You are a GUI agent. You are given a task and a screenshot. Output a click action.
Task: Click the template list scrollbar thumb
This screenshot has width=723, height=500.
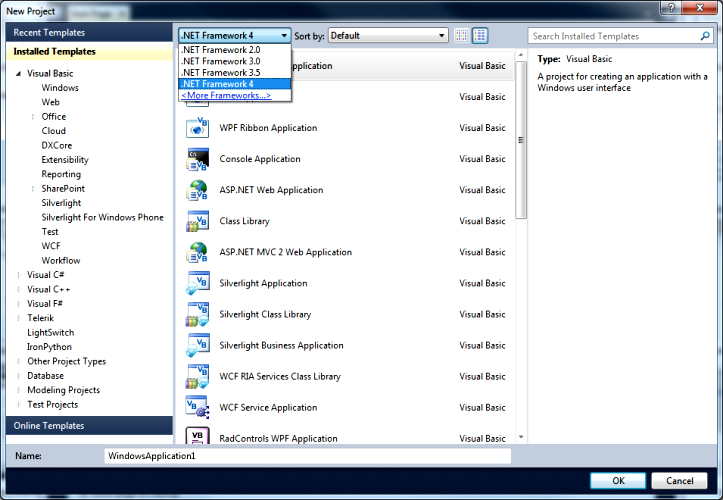521,140
